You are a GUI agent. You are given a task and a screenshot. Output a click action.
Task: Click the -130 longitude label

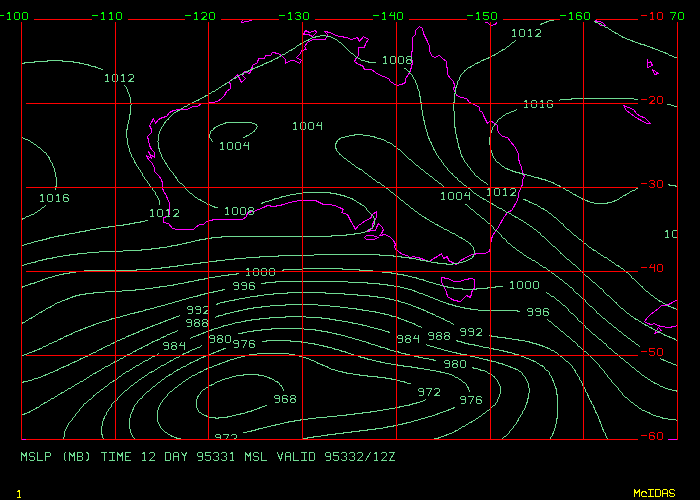tap(297, 16)
